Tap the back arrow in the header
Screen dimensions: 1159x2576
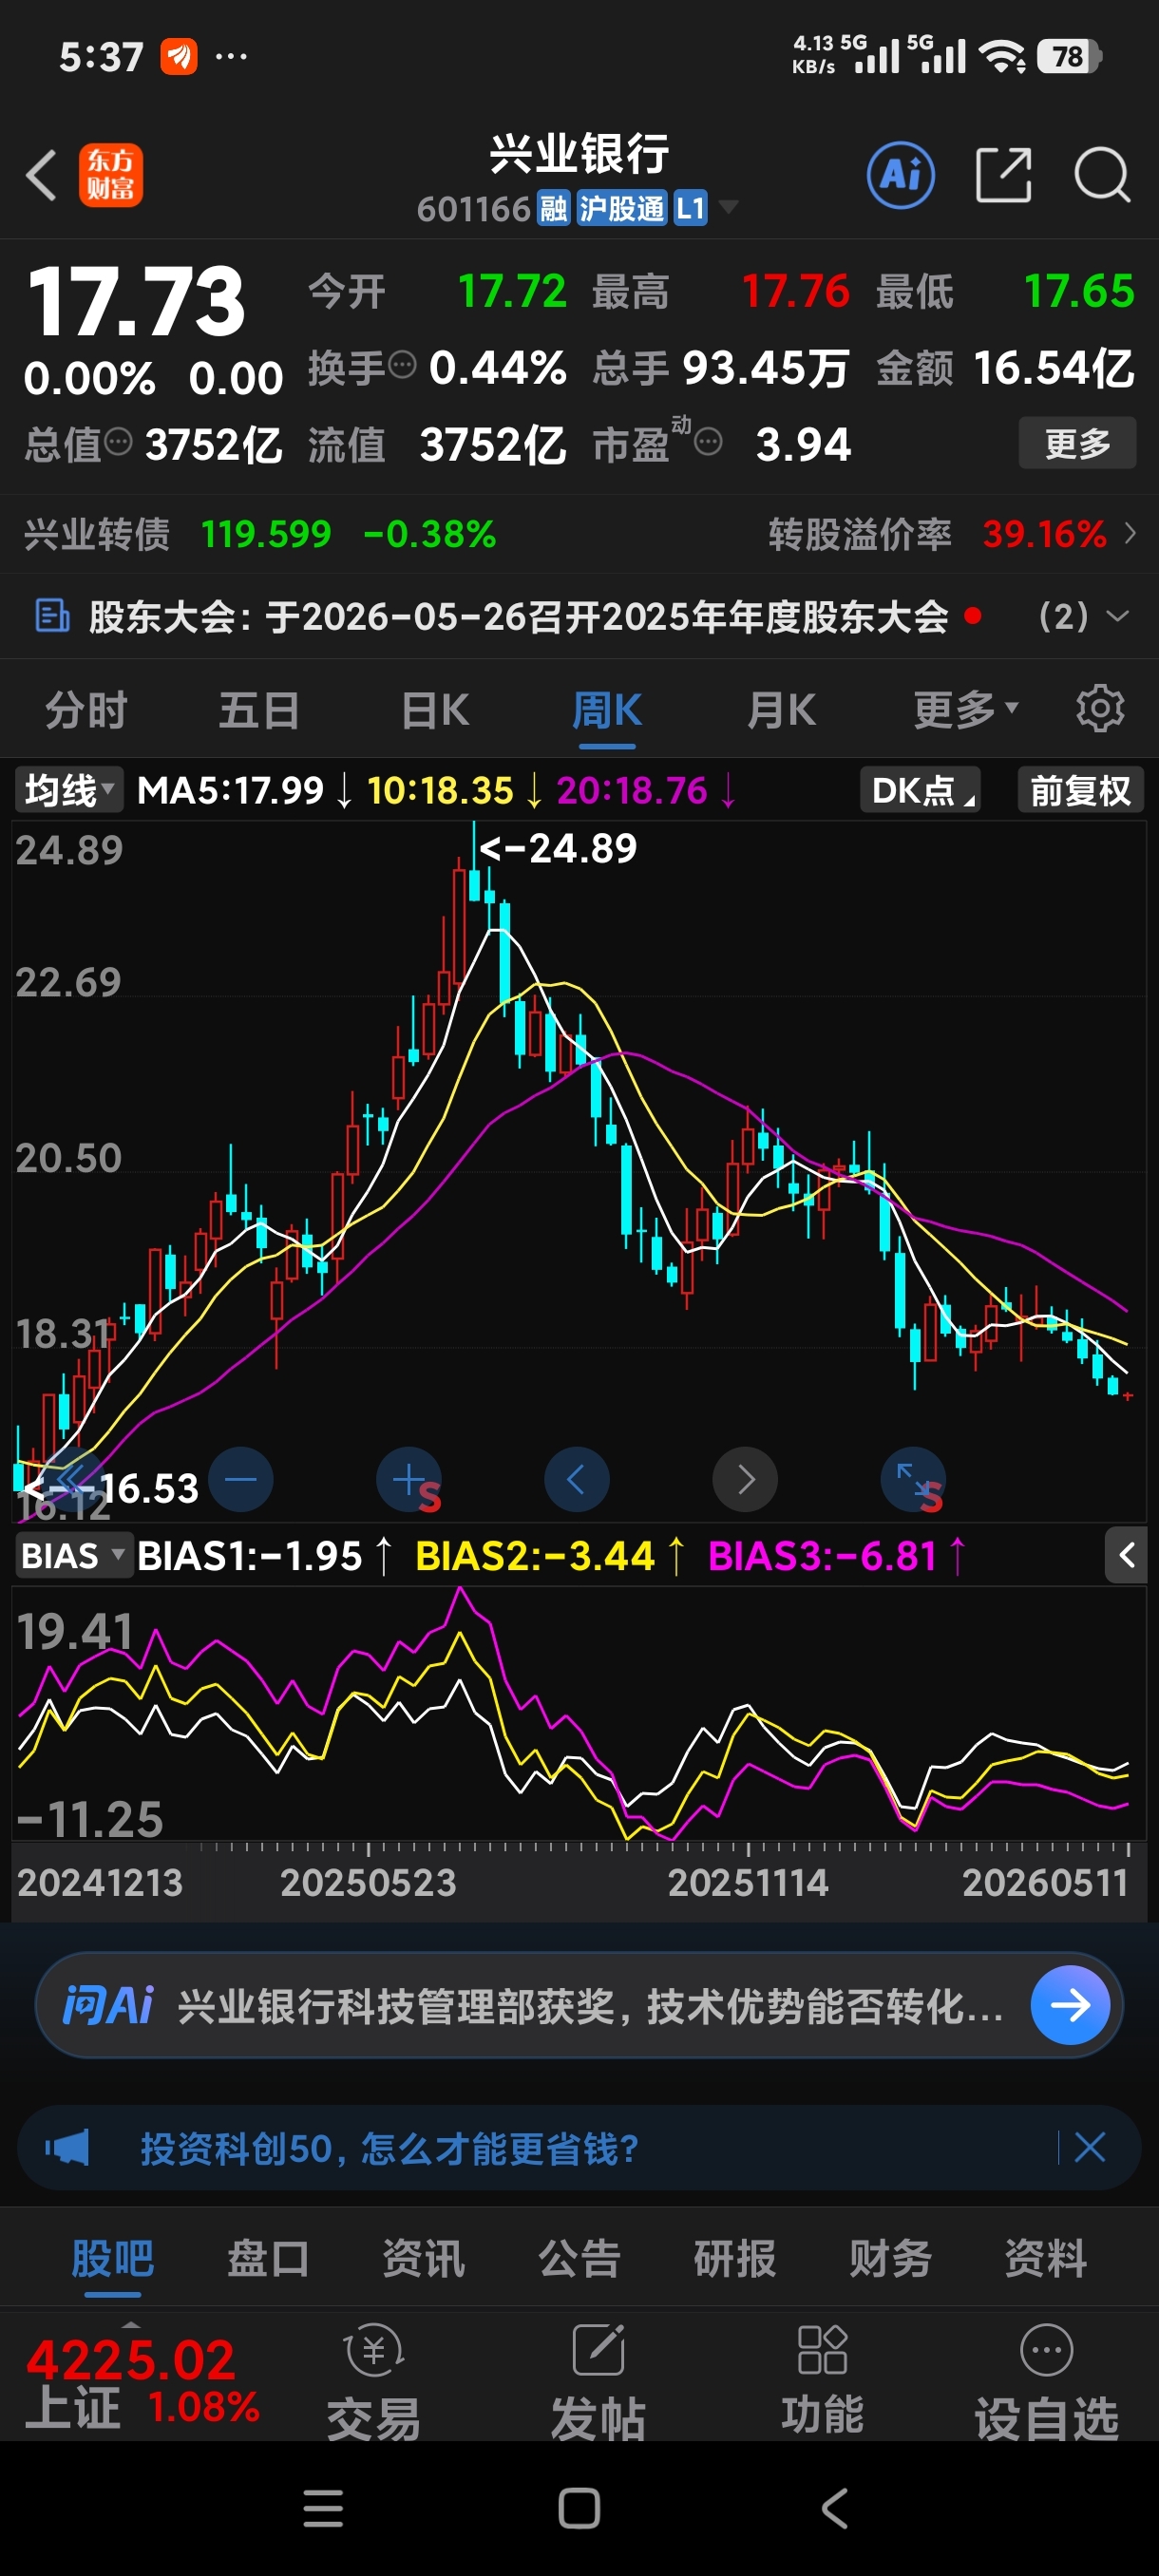tap(41, 175)
